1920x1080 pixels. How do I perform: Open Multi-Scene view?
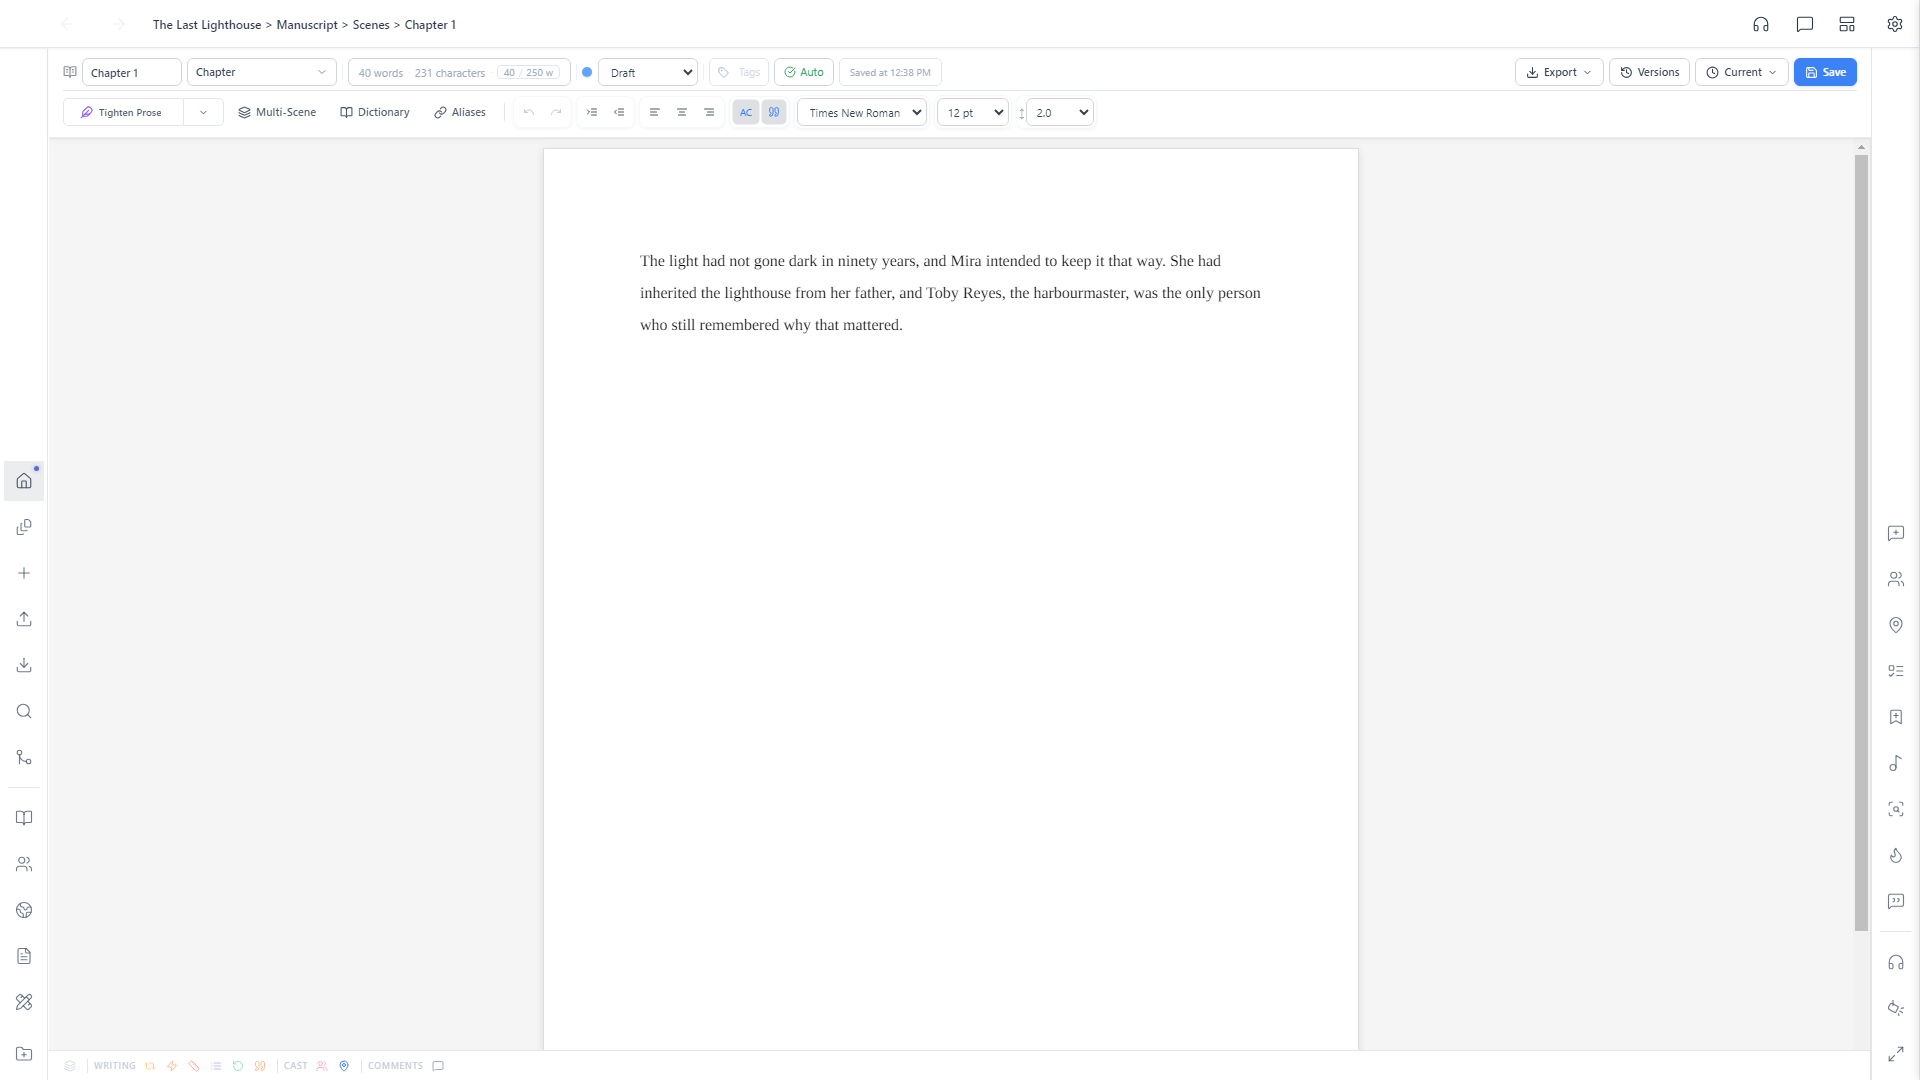point(277,112)
